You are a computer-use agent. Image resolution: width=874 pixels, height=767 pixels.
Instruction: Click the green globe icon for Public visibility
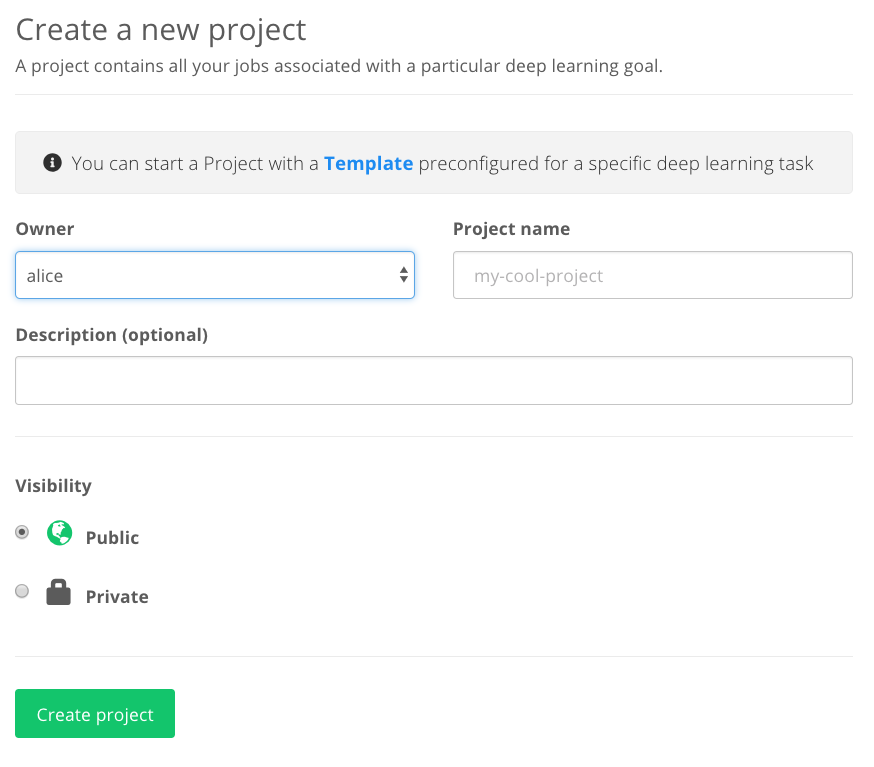tap(59, 533)
